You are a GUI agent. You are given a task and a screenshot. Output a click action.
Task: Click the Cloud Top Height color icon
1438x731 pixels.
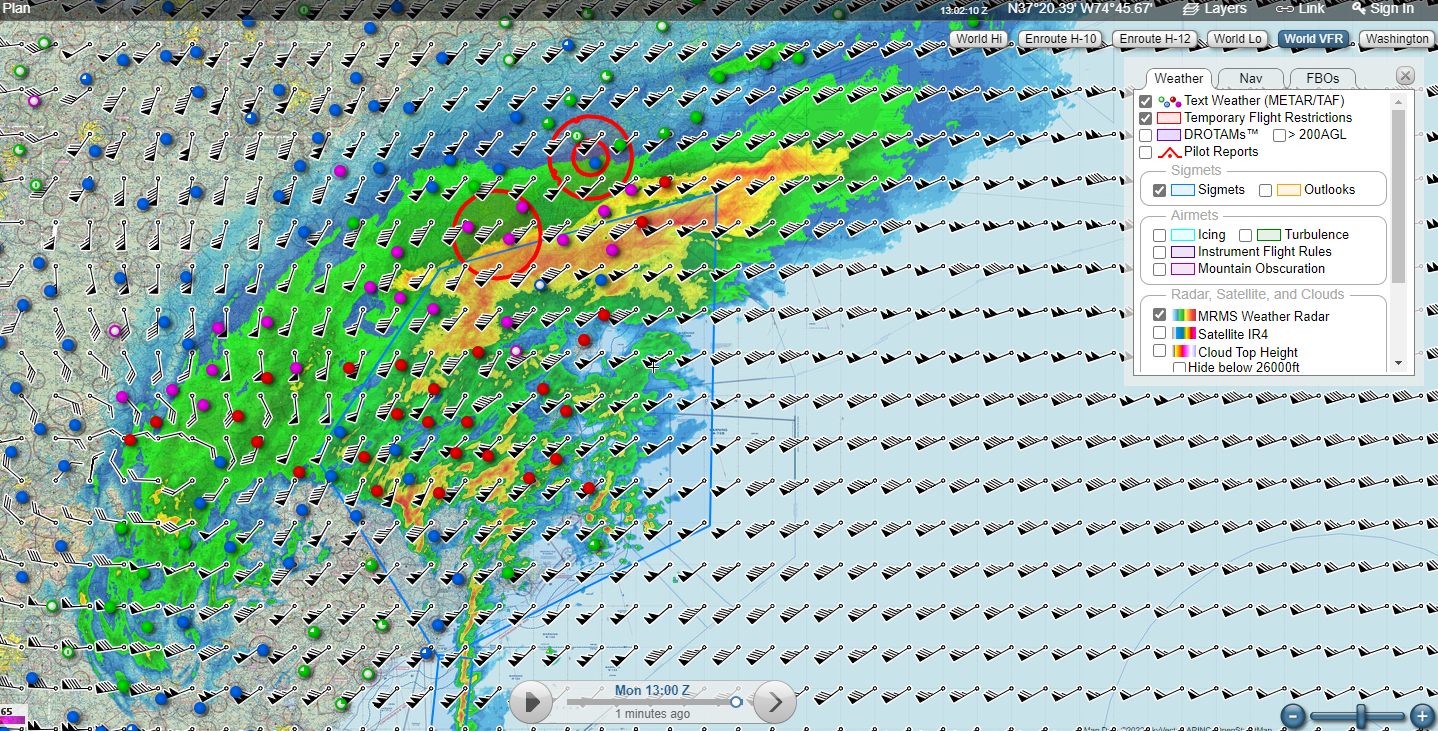tap(1183, 352)
